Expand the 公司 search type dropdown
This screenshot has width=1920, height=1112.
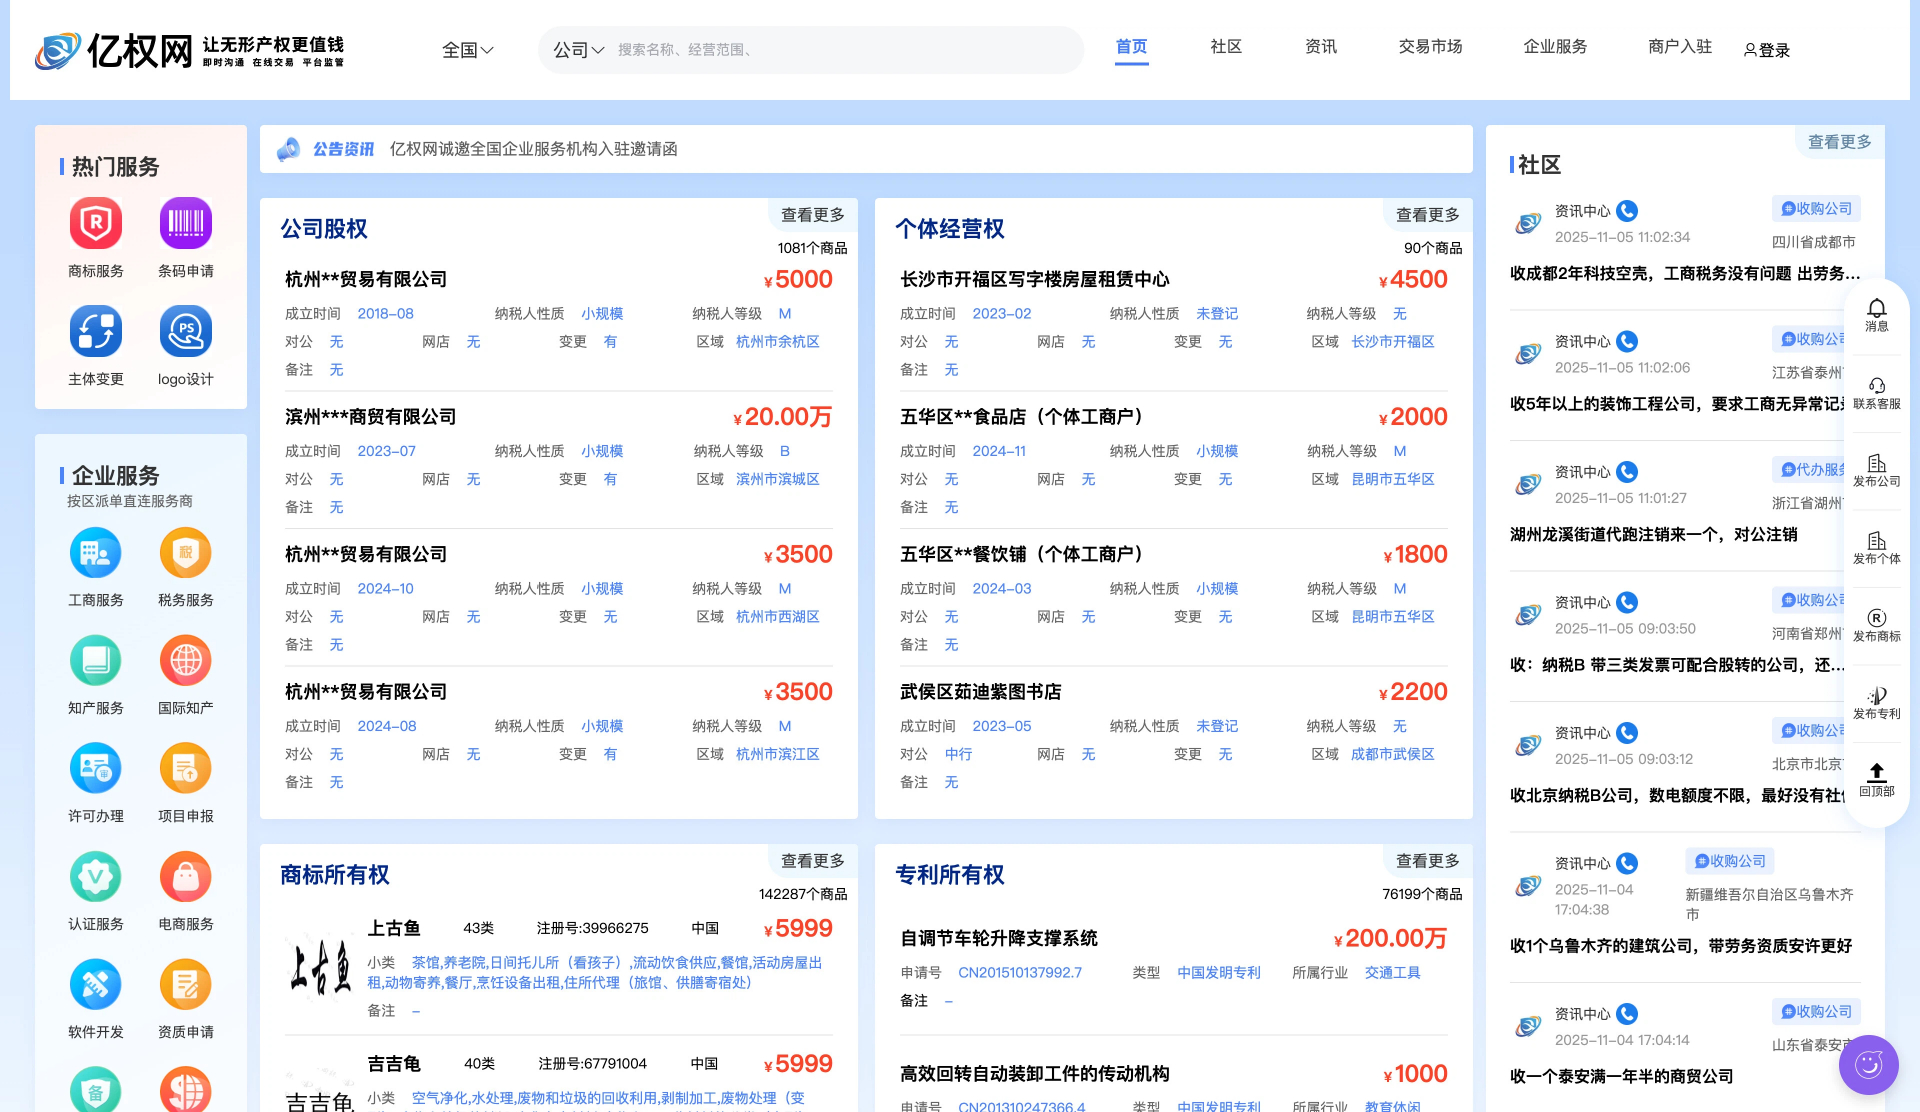coord(578,49)
